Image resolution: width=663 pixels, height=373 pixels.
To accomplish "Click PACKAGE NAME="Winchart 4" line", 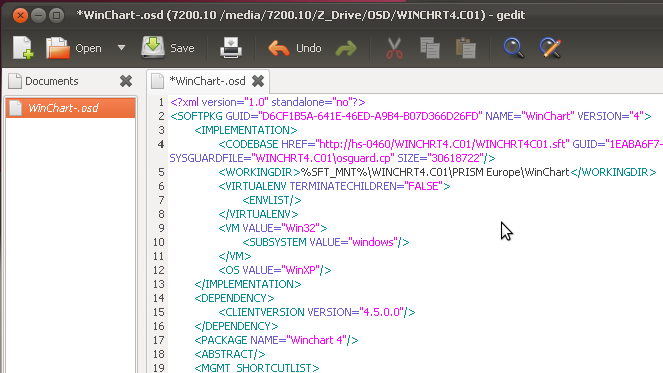I will coord(277,340).
